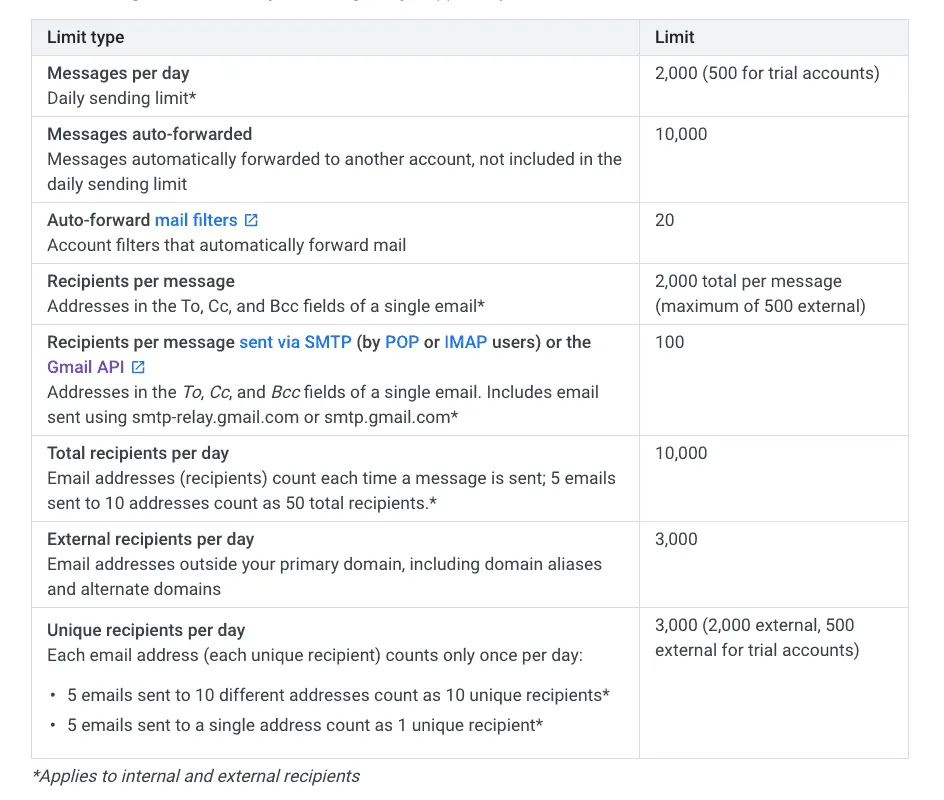This screenshot has width=944, height=800.
Task: Click the Messages auto-forwarded heading
Action: [149, 134]
